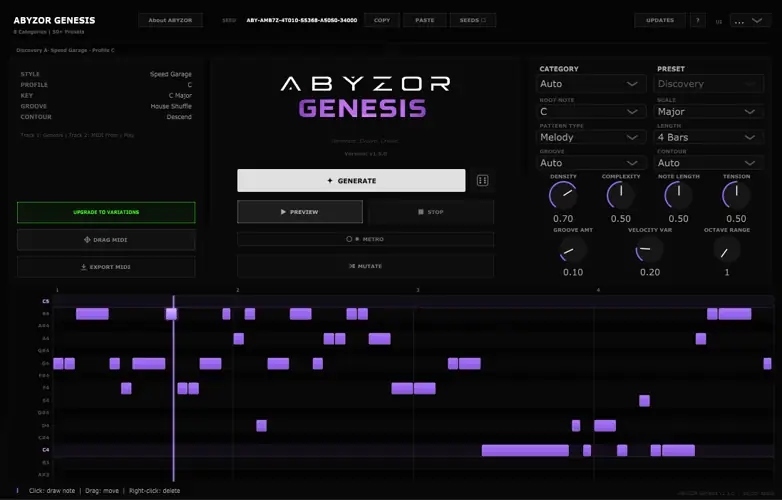Click the C4 key label in piano roll
This screenshot has width=782, height=500.
click(45, 450)
